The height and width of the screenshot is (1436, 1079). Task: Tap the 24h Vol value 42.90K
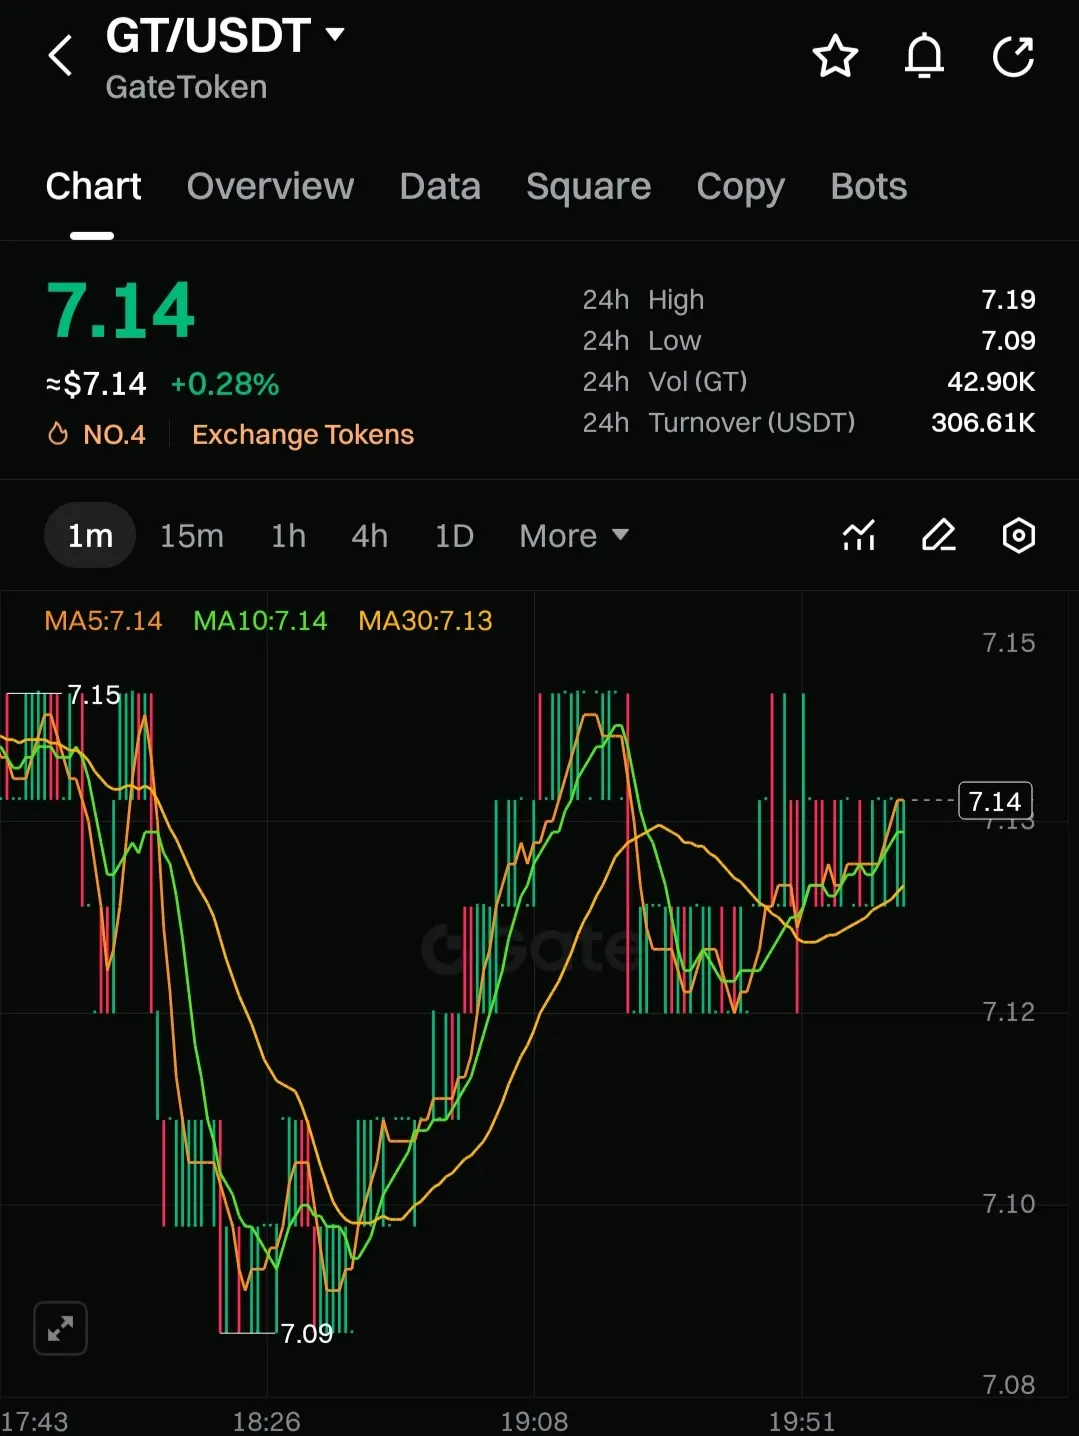991,382
